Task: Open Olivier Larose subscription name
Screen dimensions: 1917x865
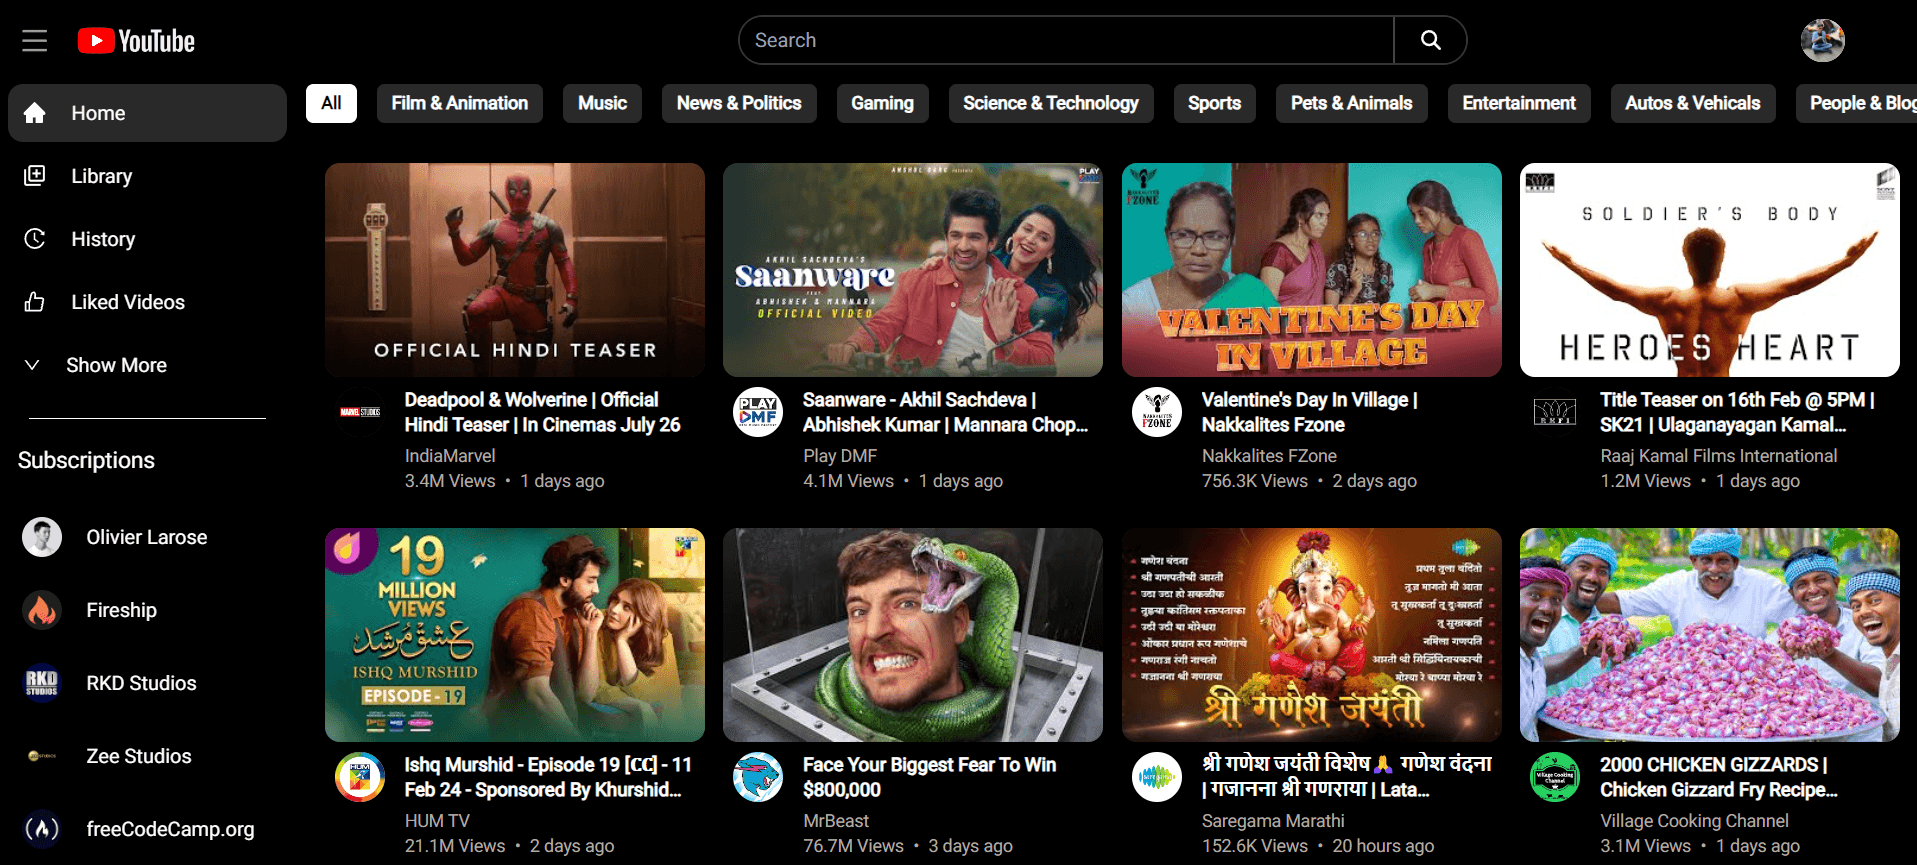Action: click(x=147, y=537)
